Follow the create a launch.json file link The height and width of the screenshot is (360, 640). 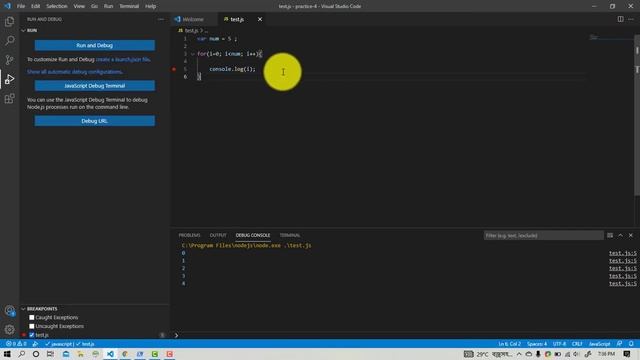[x=123, y=60]
